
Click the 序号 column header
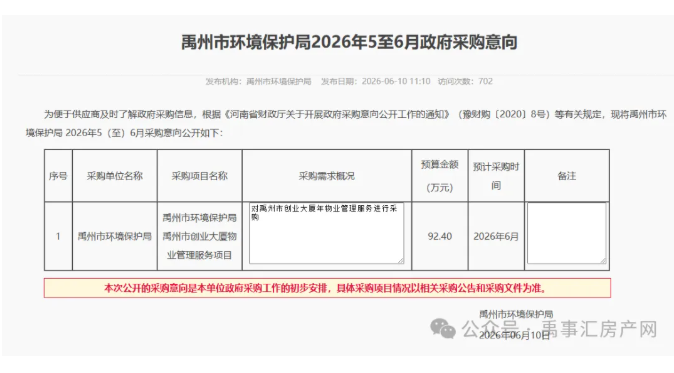[58, 176]
